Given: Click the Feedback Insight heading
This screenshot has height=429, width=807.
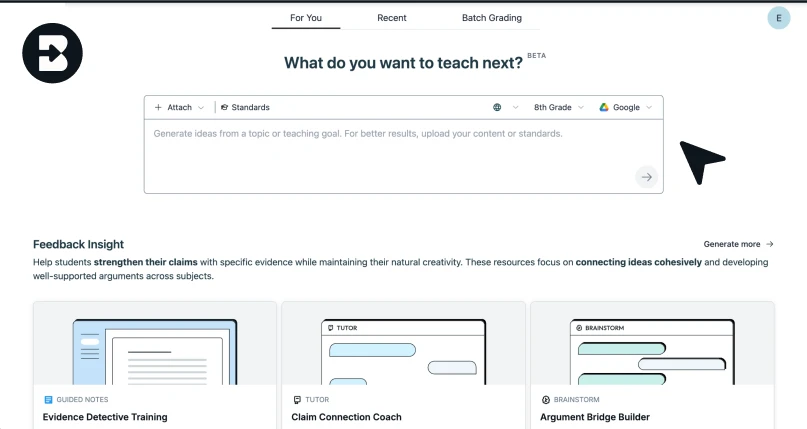Looking at the screenshot, I should tap(78, 244).
